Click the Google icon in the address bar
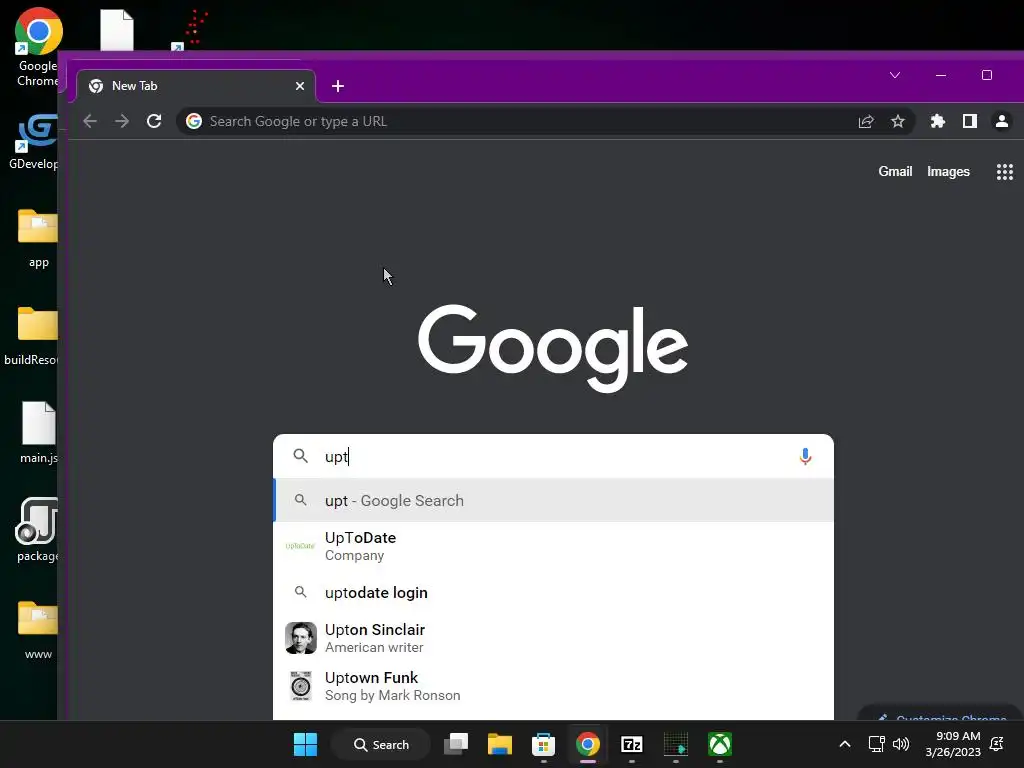 194,121
